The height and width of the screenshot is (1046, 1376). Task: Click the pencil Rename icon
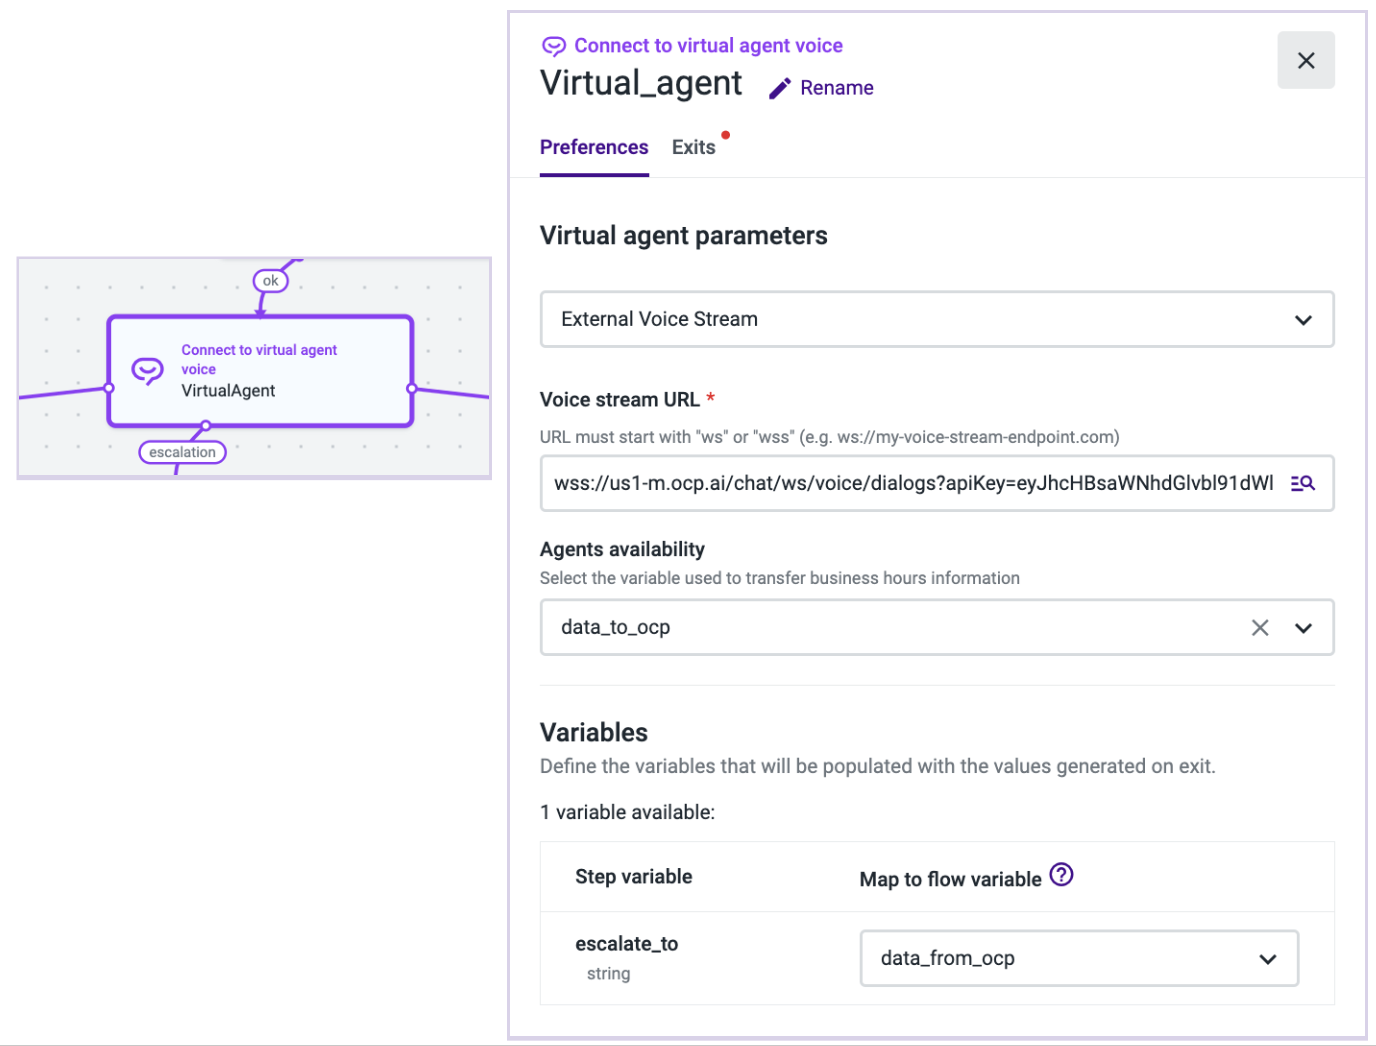[780, 89]
